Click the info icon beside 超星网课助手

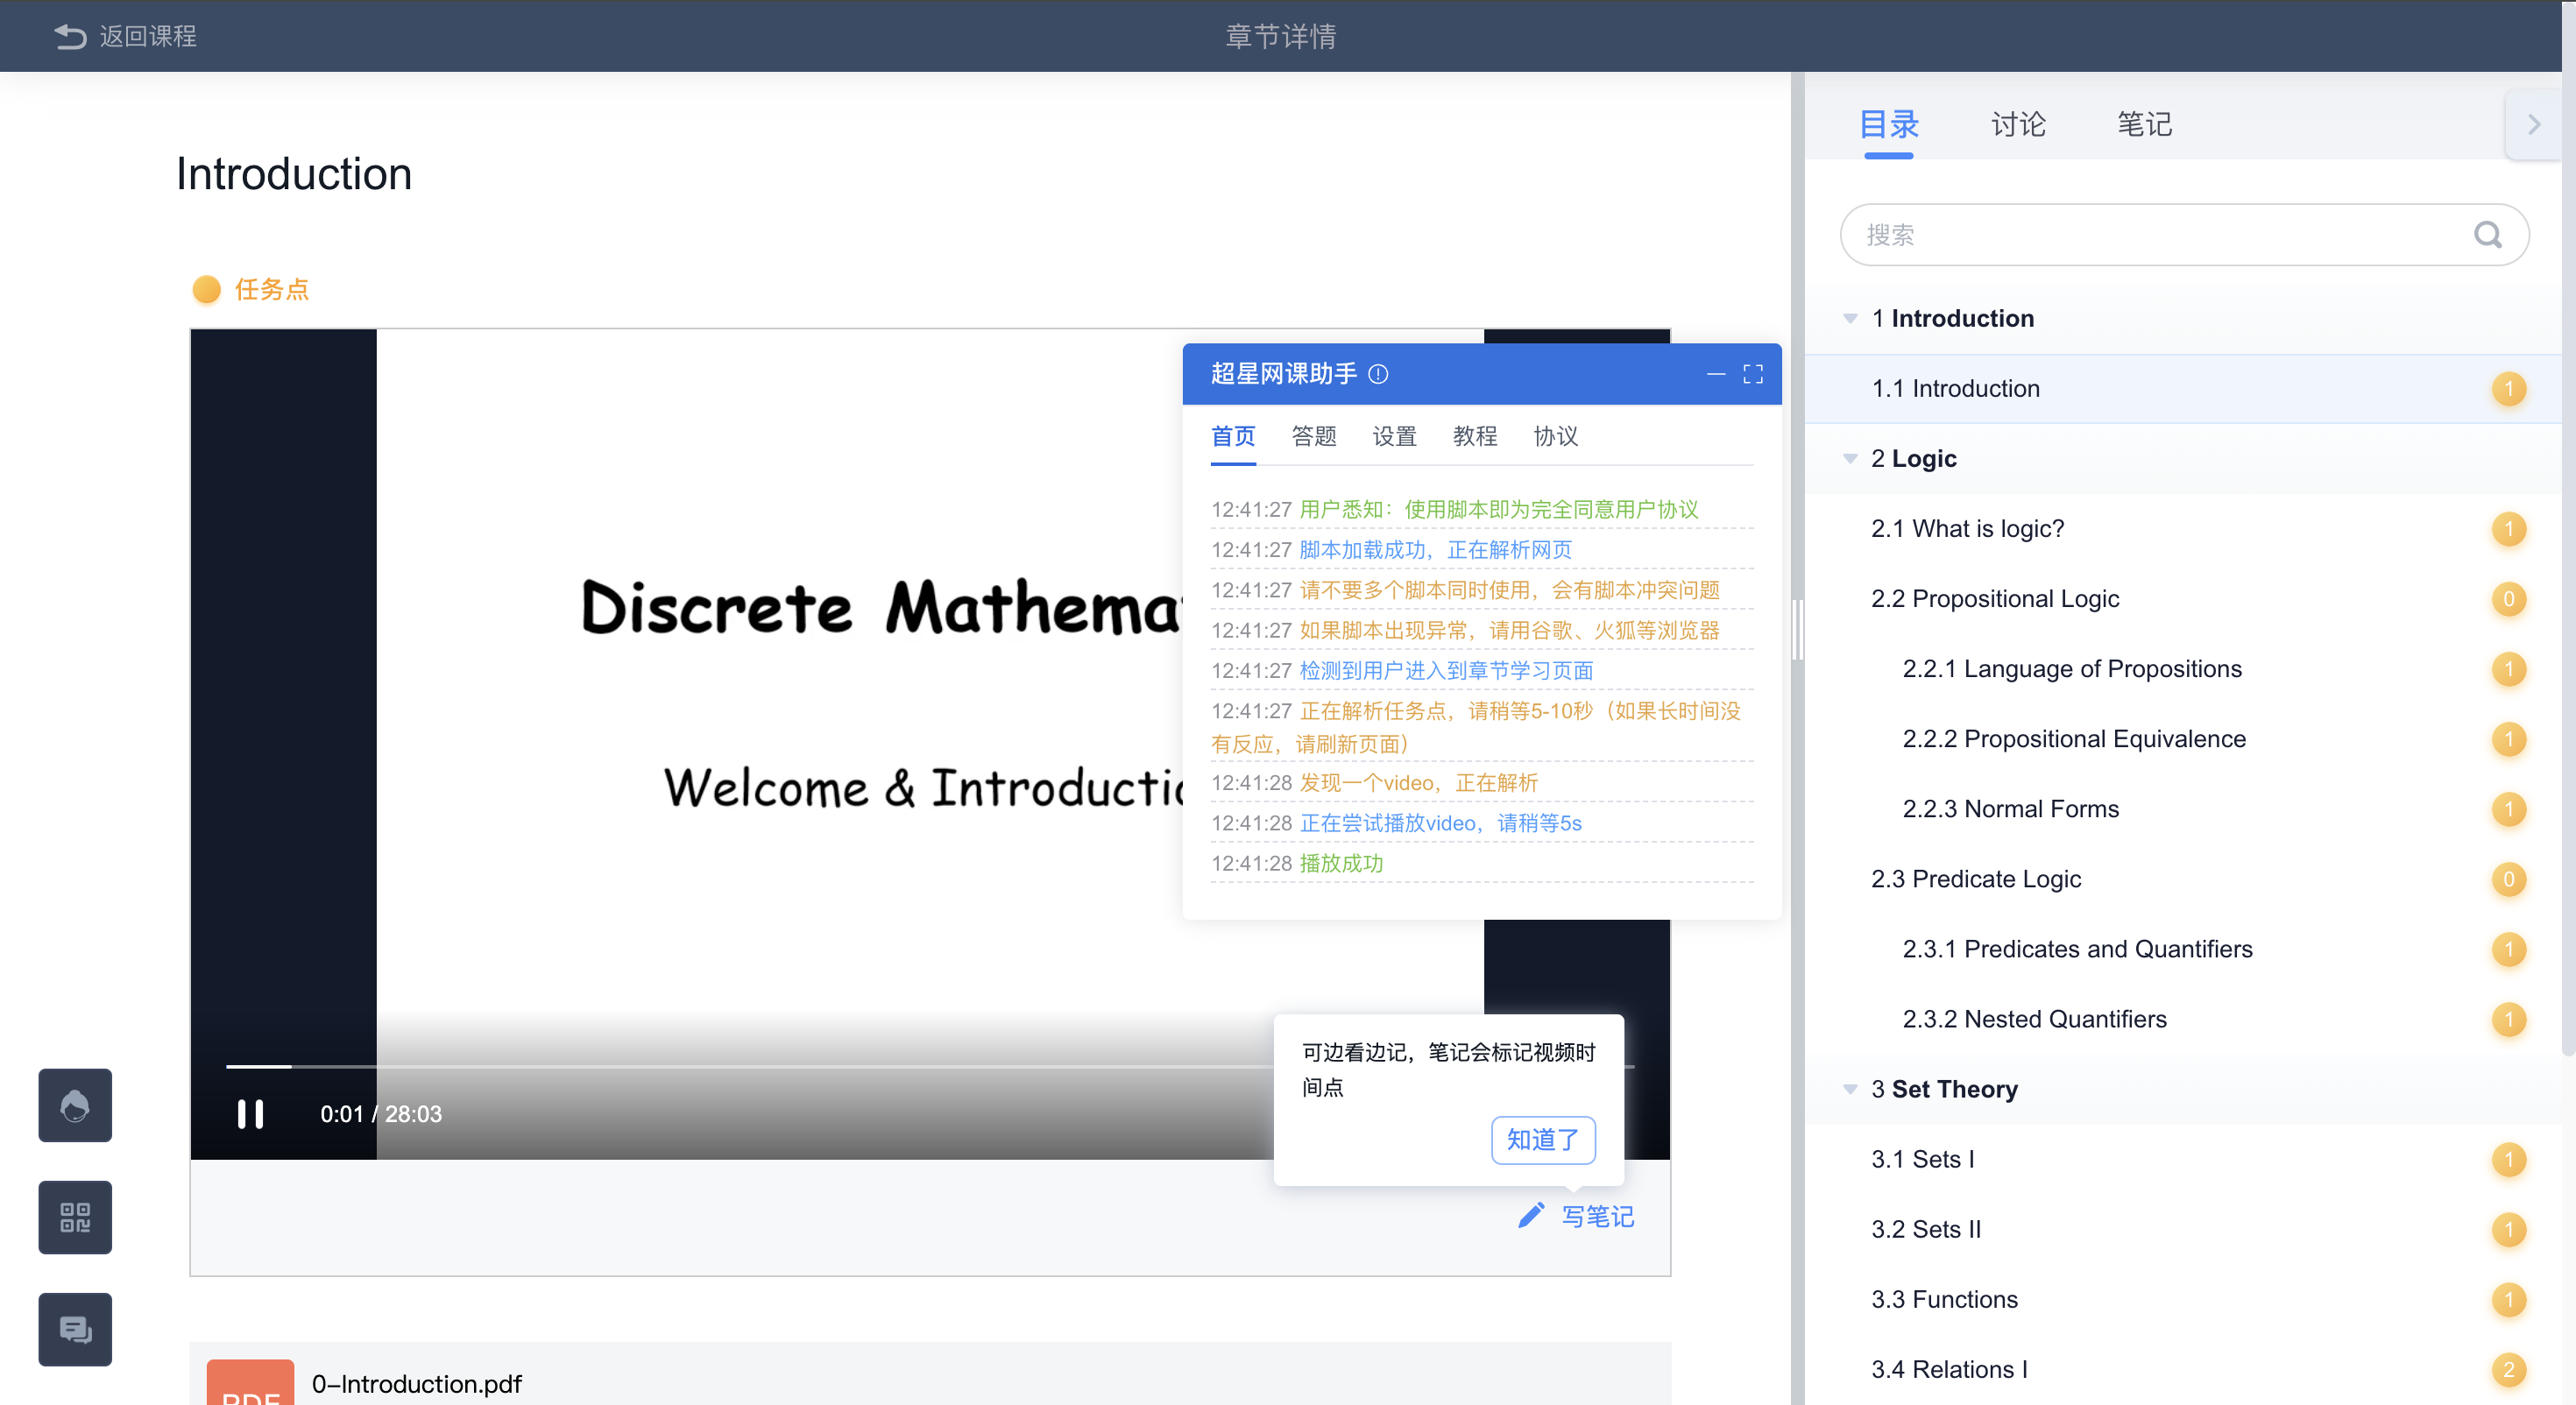(1378, 374)
